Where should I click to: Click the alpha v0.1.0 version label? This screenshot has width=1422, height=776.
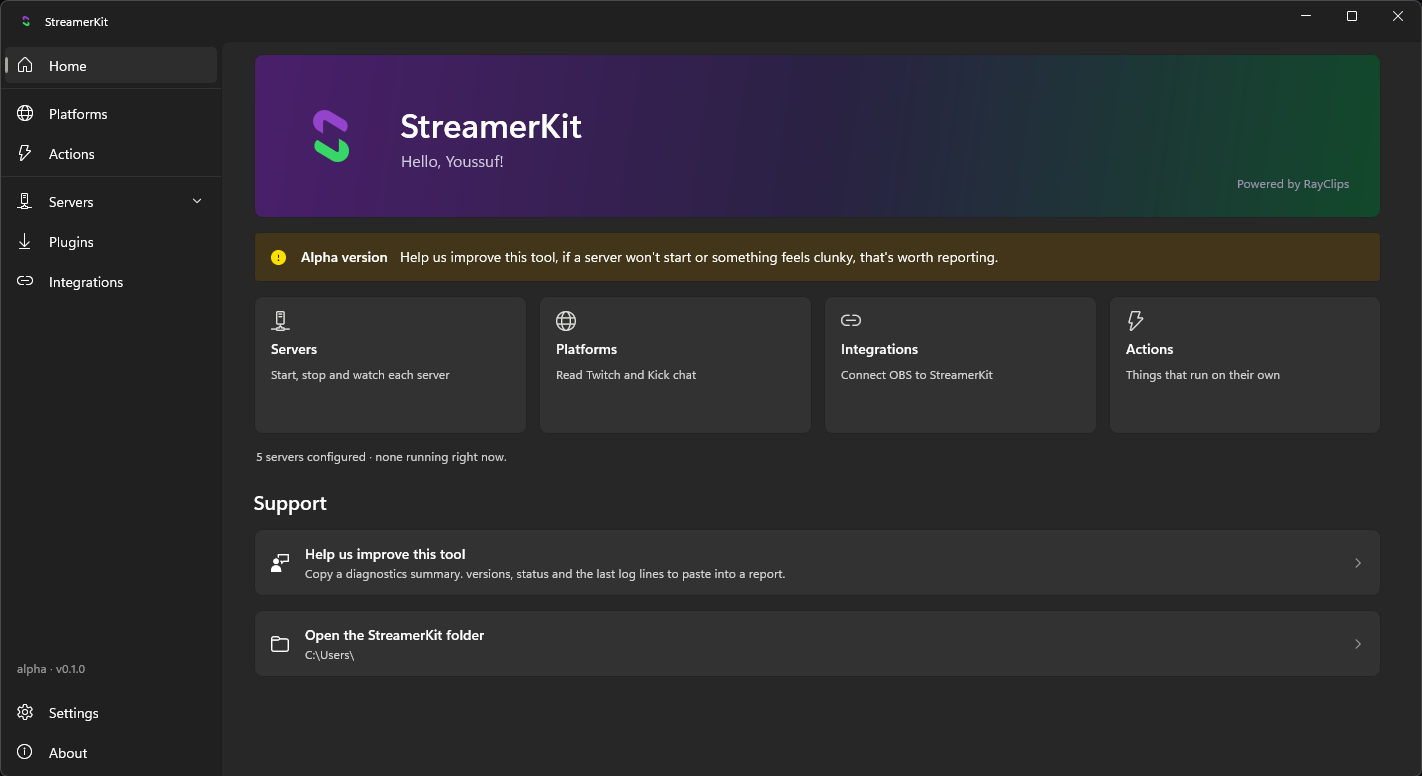click(x=51, y=669)
